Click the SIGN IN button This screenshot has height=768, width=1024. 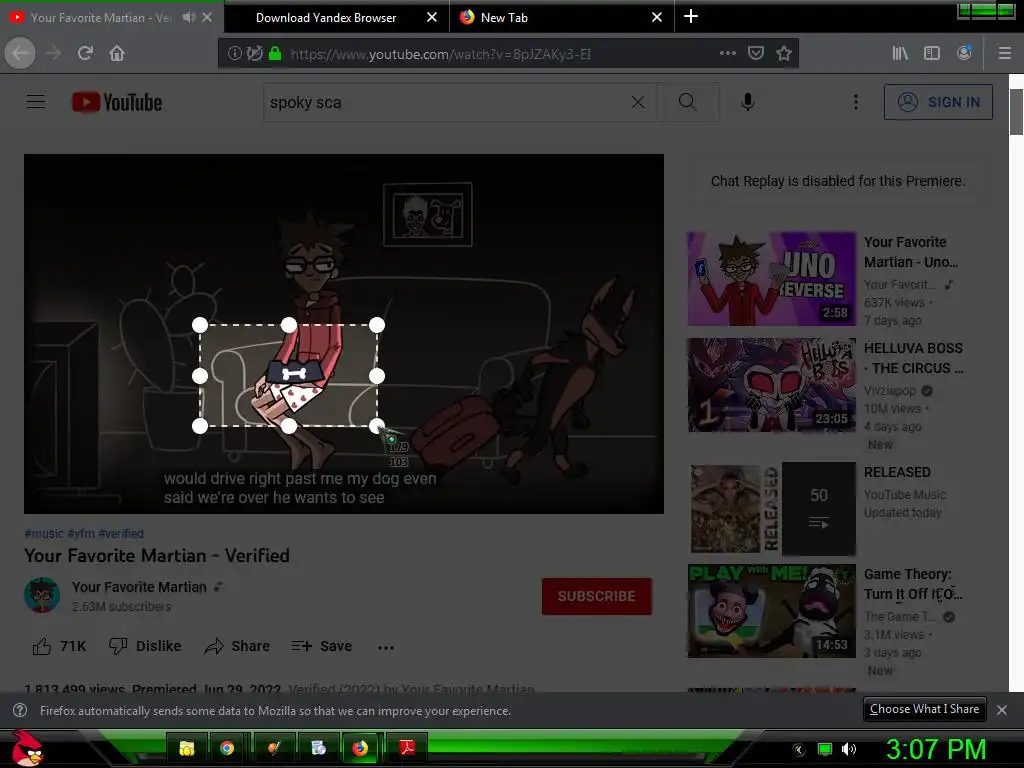click(938, 102)
